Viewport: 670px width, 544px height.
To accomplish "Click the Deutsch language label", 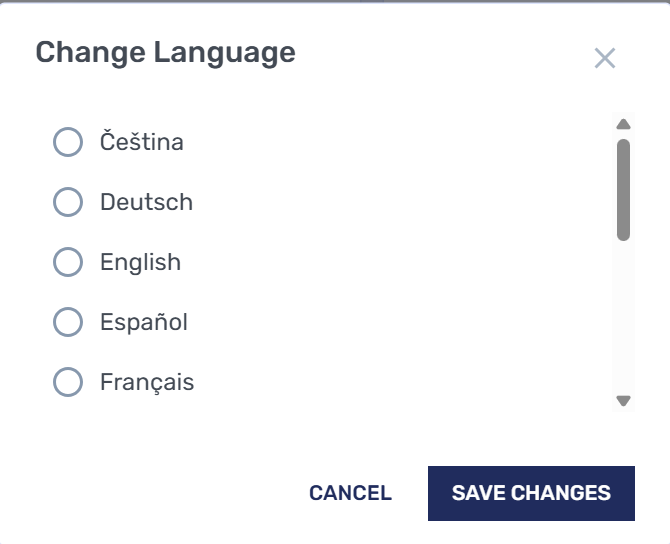I will pyautogui.click(x=146, y=202).
